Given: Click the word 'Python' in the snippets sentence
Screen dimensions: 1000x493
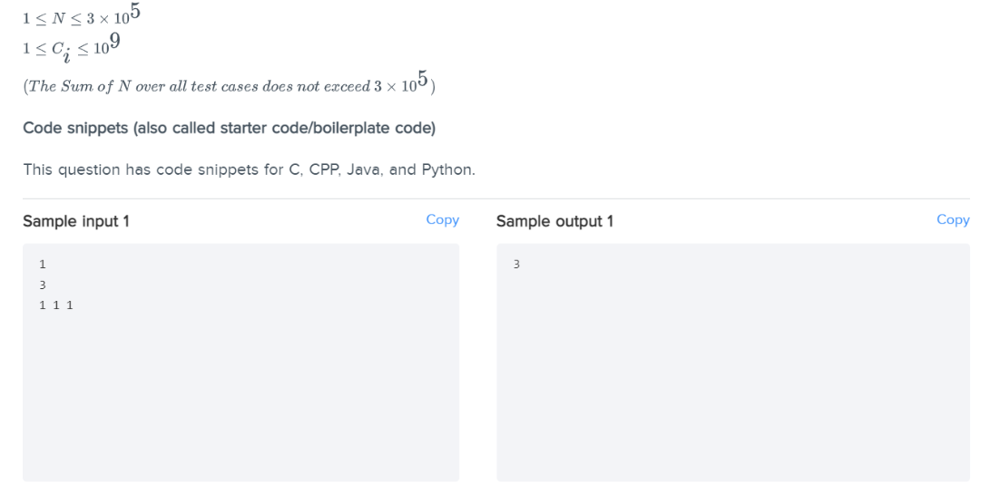Looking at the screenshot, I should click(x=448, y=170).
